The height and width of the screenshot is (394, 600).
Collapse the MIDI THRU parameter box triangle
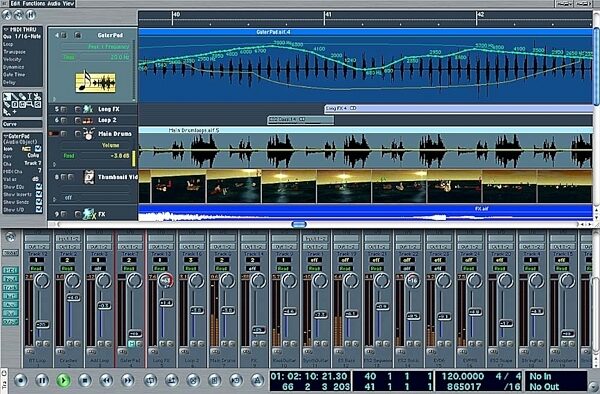(x=5, y=29)
